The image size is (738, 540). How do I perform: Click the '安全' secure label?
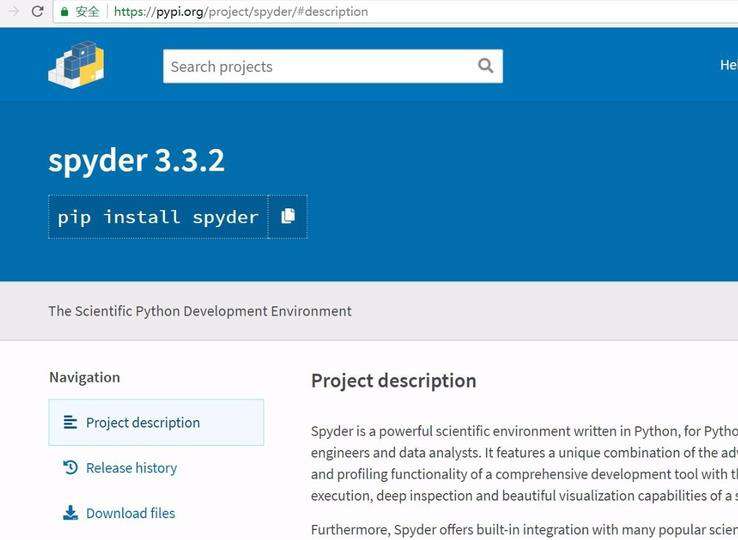pyautogui.click(x=87, y=11)
